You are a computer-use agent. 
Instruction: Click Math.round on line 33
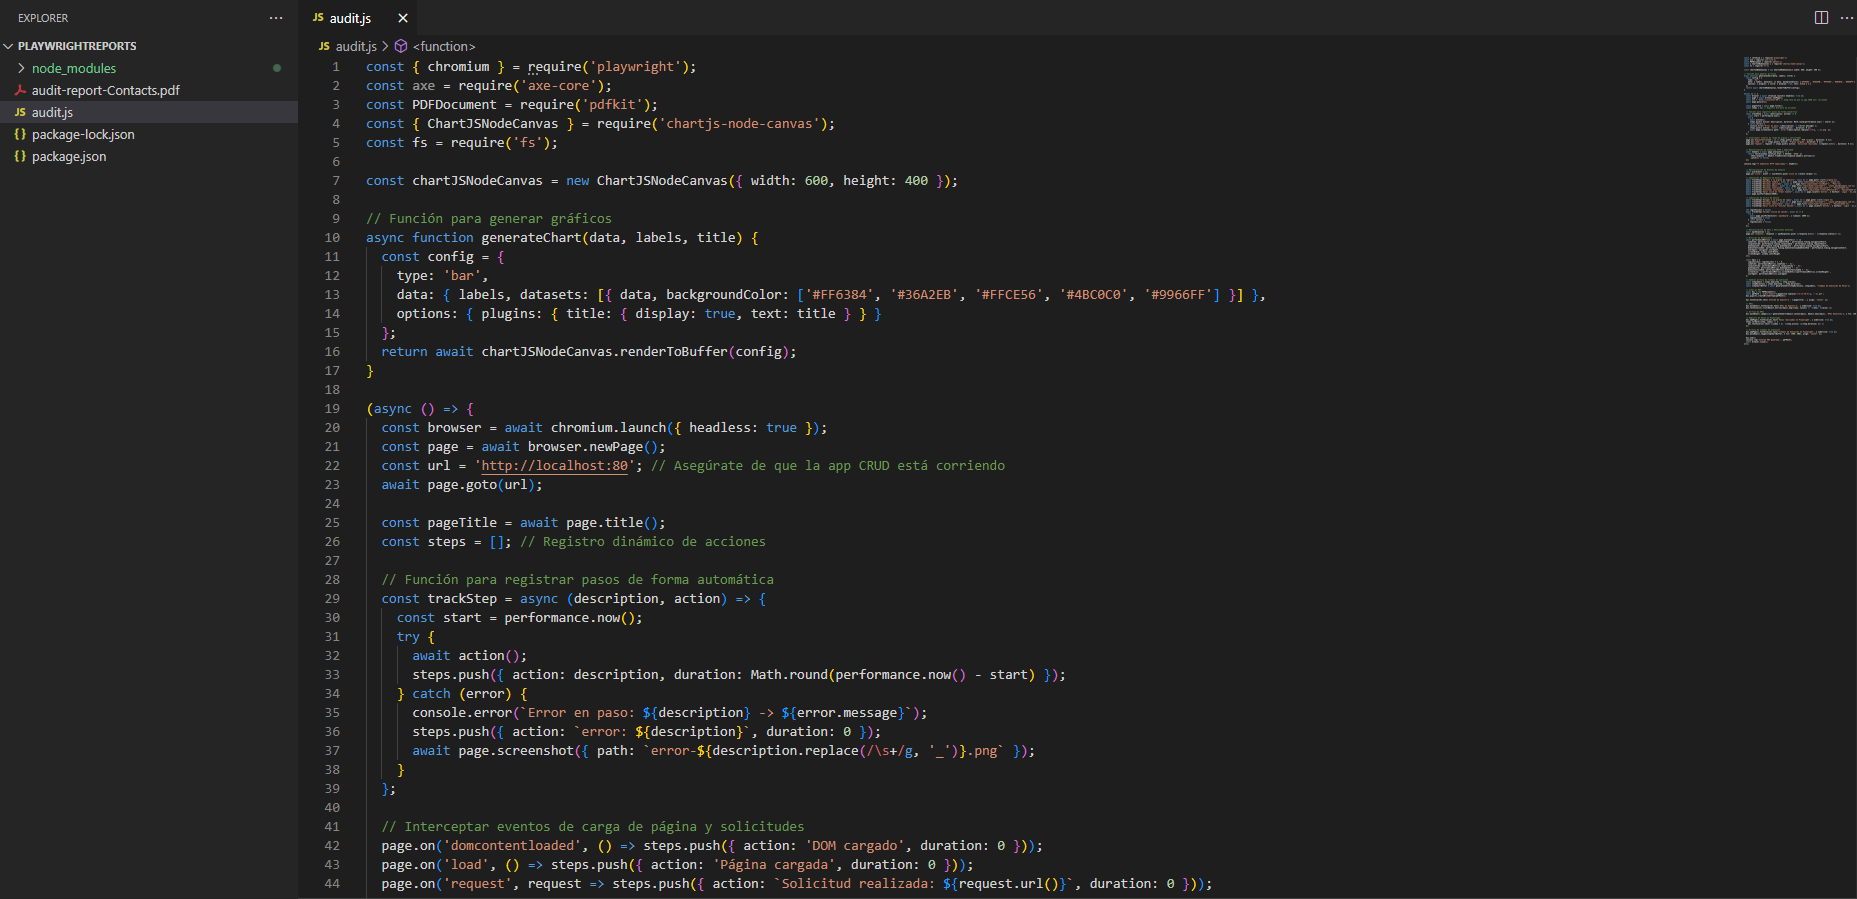(789, 675)
